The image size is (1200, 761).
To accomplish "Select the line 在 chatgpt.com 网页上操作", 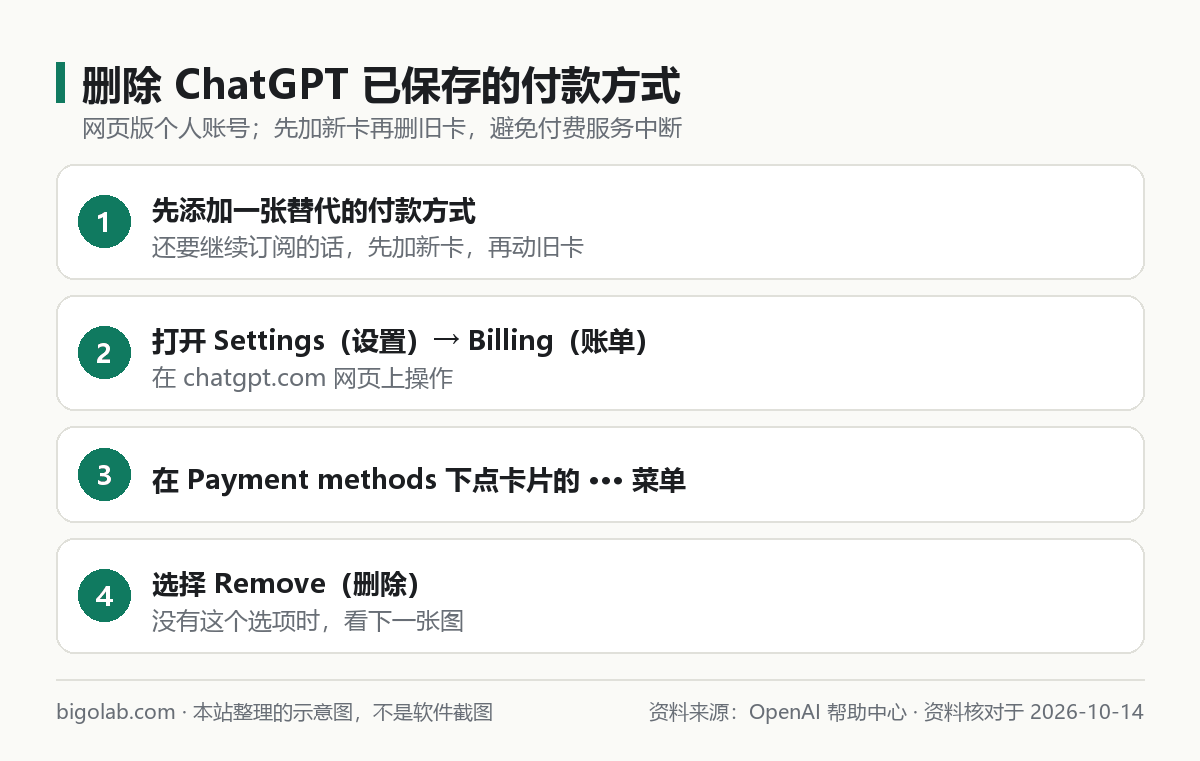I will (303, 378).
